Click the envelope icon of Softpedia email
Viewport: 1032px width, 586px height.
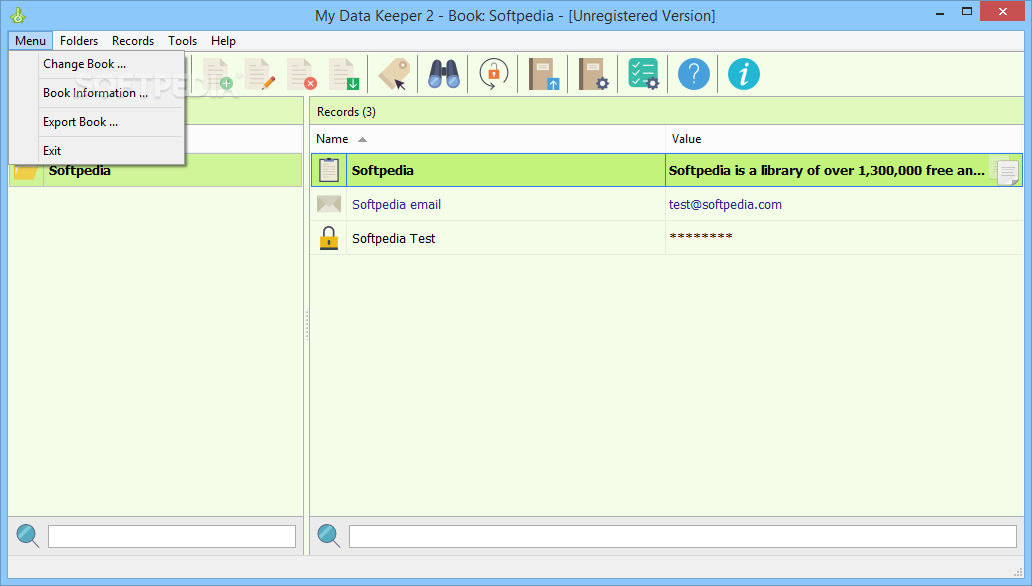[328, 204]
